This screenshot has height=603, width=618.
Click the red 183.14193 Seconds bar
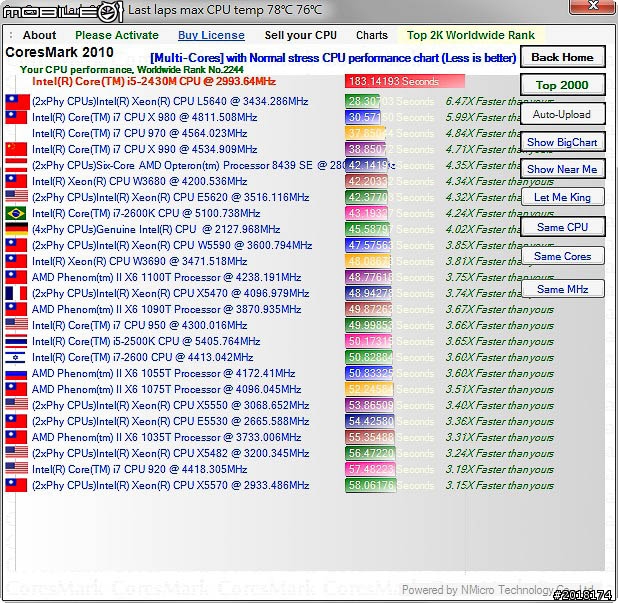click(x=404, y=82)
